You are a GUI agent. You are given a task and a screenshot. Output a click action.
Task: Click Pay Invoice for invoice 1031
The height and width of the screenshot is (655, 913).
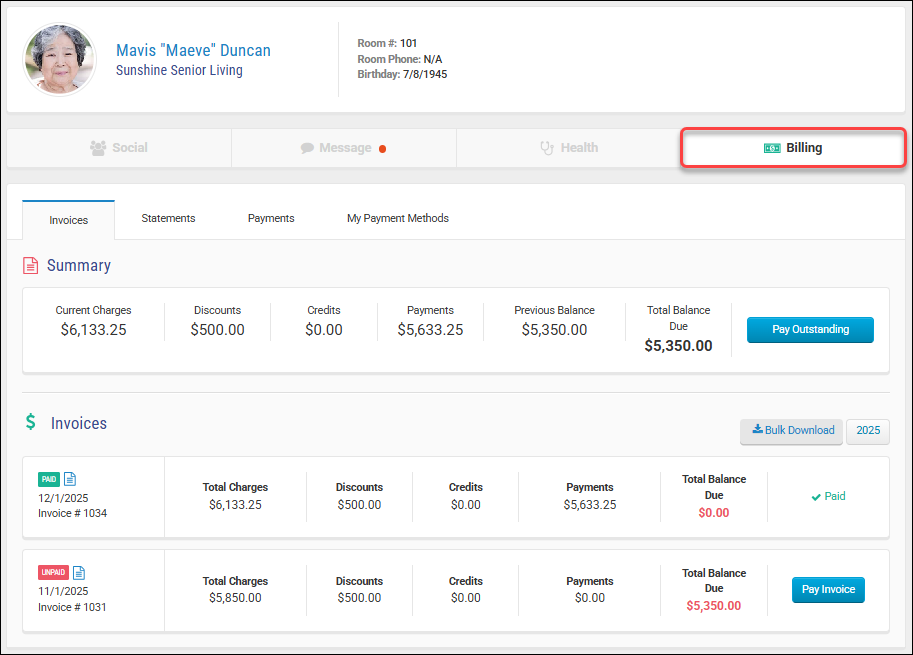[828, 589]
